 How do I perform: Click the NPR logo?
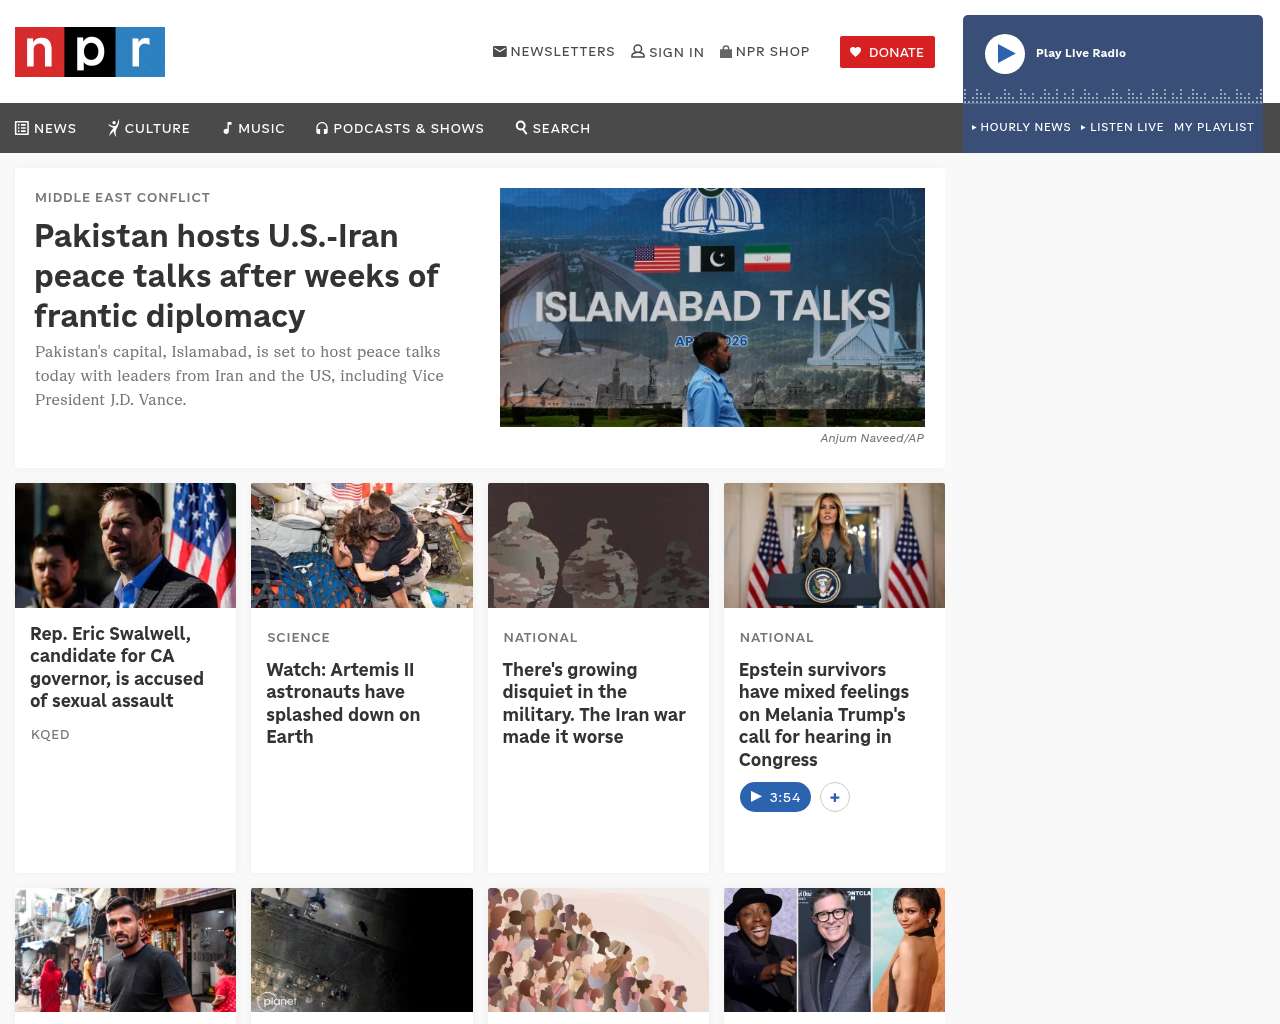[90, 52]
